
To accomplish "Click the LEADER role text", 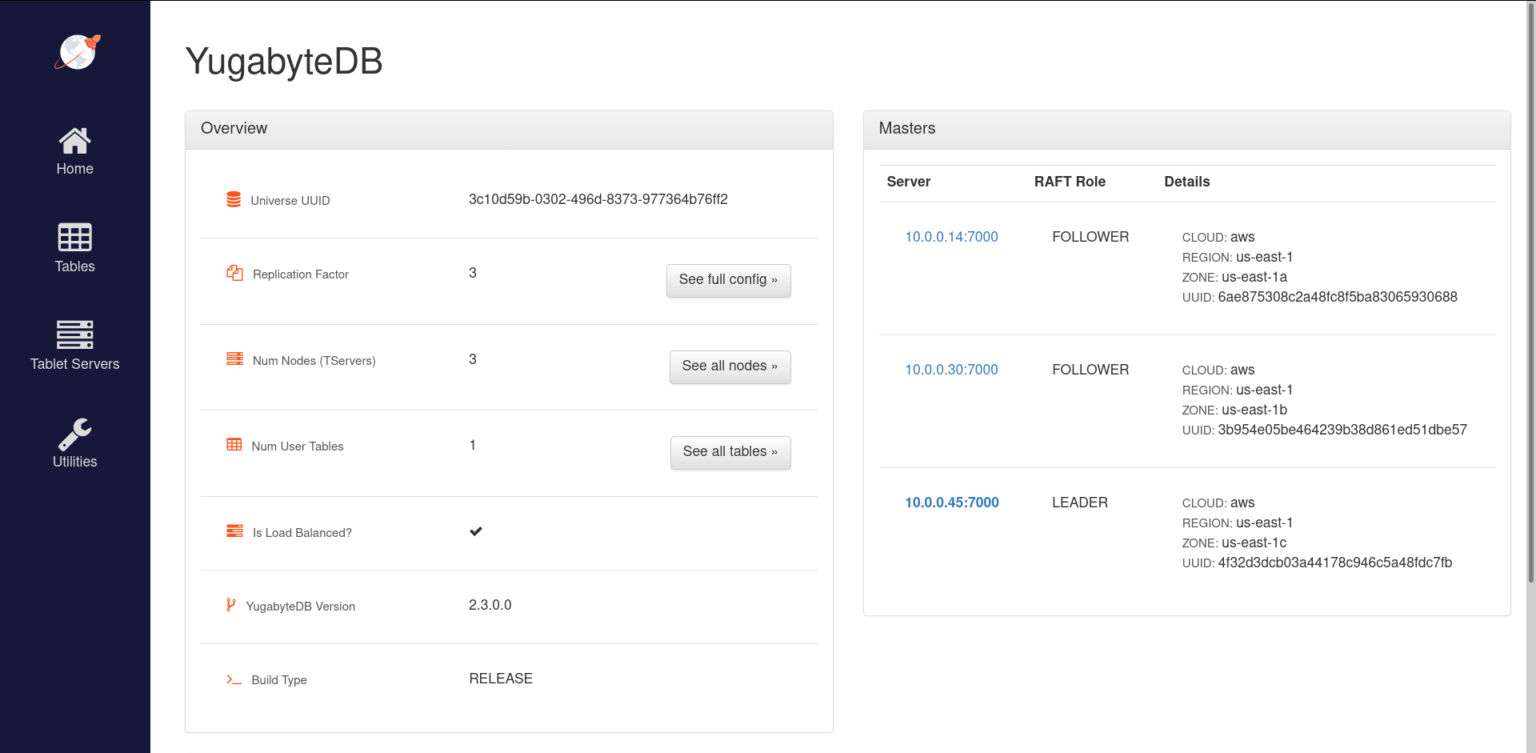I will click(1080, 502).
